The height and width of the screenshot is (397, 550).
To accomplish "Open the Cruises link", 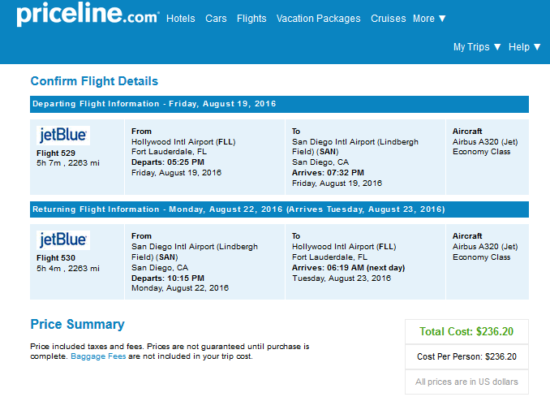I will (x=388, y=18).
